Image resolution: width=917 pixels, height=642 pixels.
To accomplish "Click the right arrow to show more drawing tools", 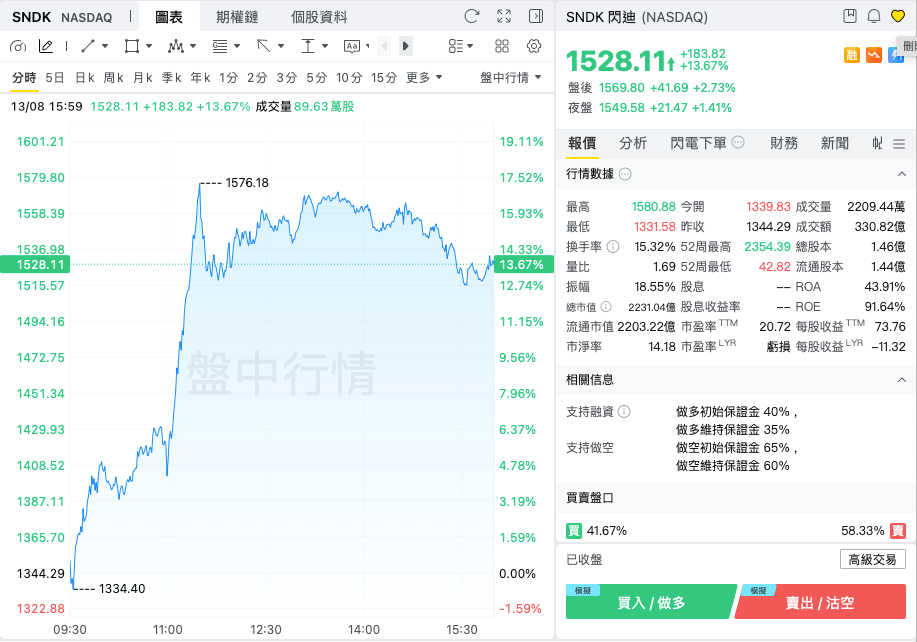I will (406, 46).
